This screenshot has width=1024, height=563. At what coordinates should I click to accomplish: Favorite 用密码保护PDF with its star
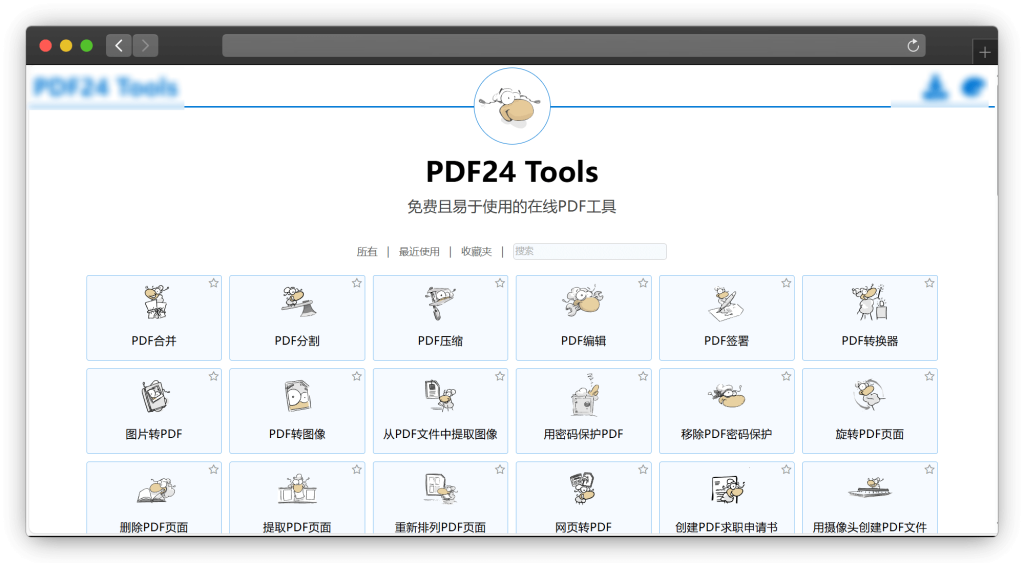(643, 376)
